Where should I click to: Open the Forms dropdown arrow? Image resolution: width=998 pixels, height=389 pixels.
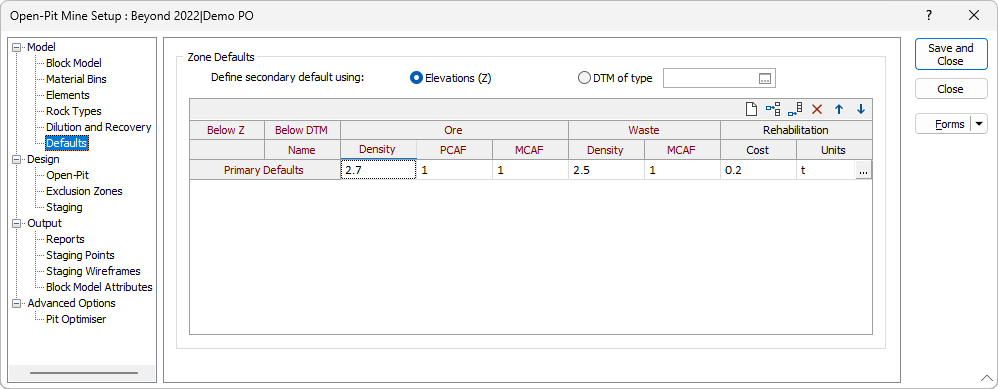click(x=979, y=124)
